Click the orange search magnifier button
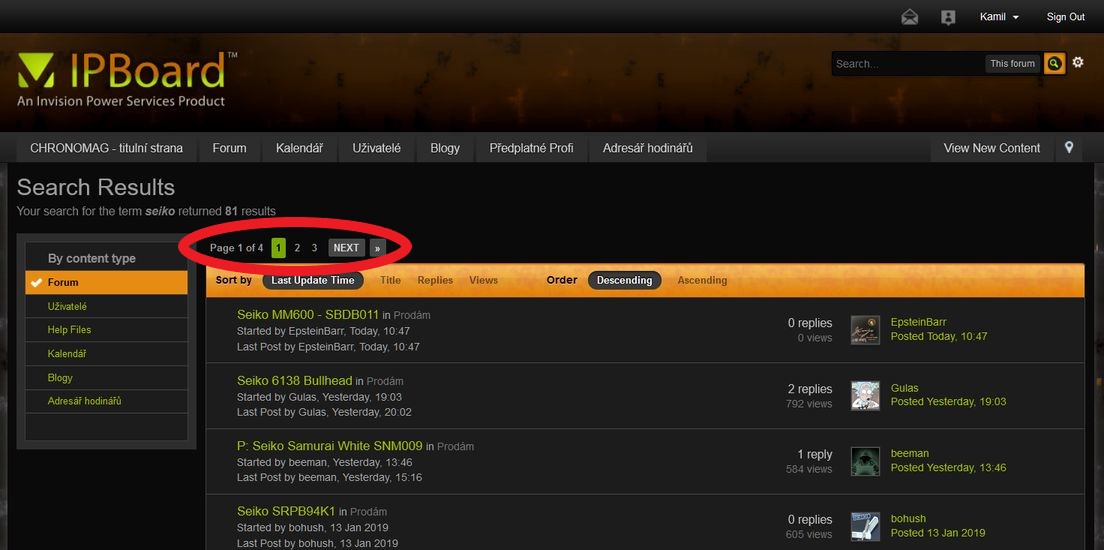 1054,63
